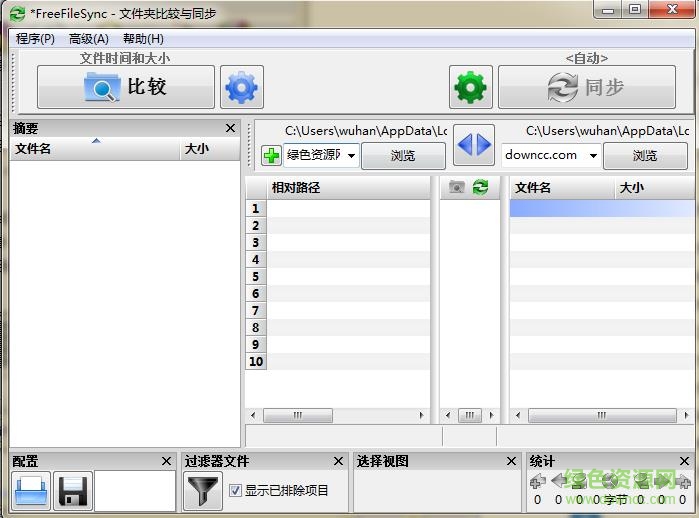Click green sync action icon in middle header
Screen dimensions: 699x518
click(481, 187)
